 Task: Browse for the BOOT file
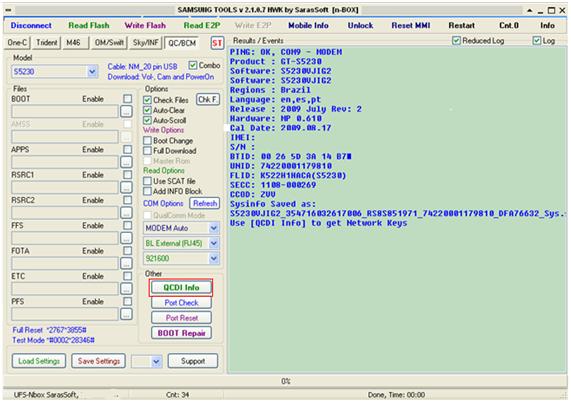(126, 111)
